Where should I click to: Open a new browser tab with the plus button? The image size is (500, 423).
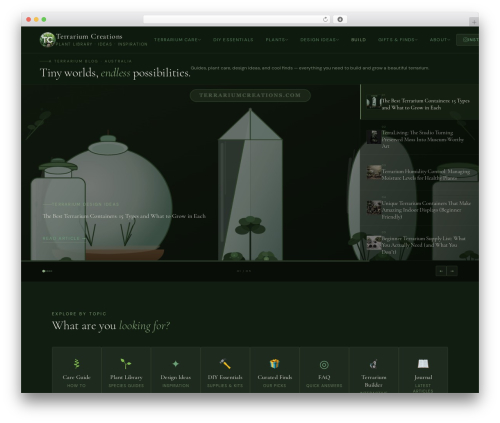474,22
